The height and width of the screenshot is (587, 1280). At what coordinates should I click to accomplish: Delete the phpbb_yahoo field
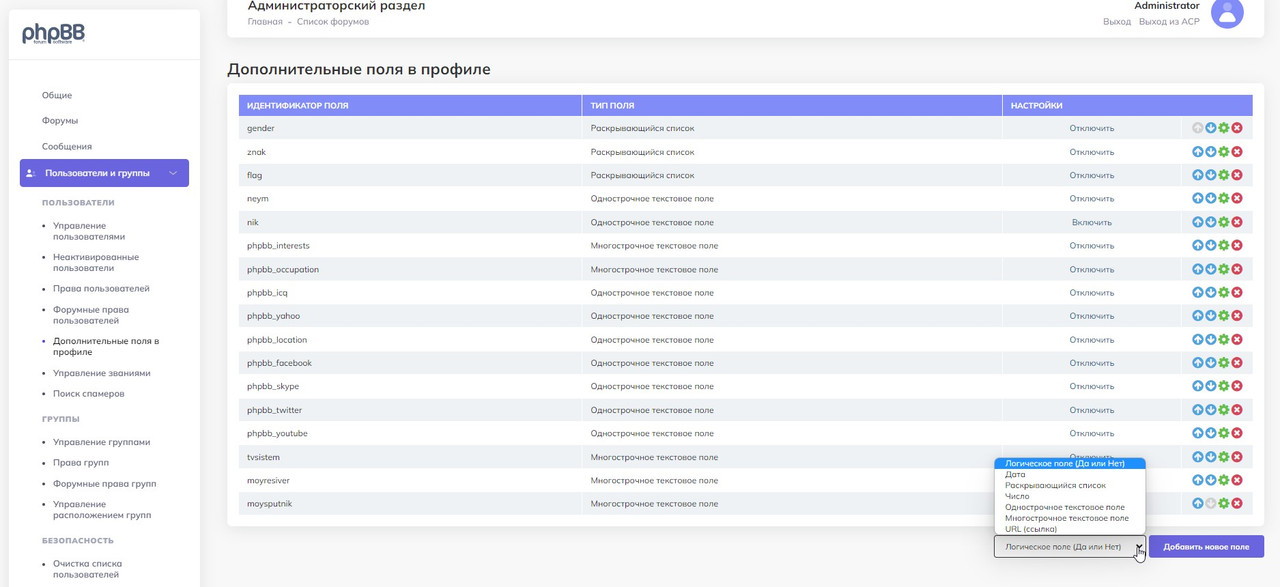(x=1237, y=316)
